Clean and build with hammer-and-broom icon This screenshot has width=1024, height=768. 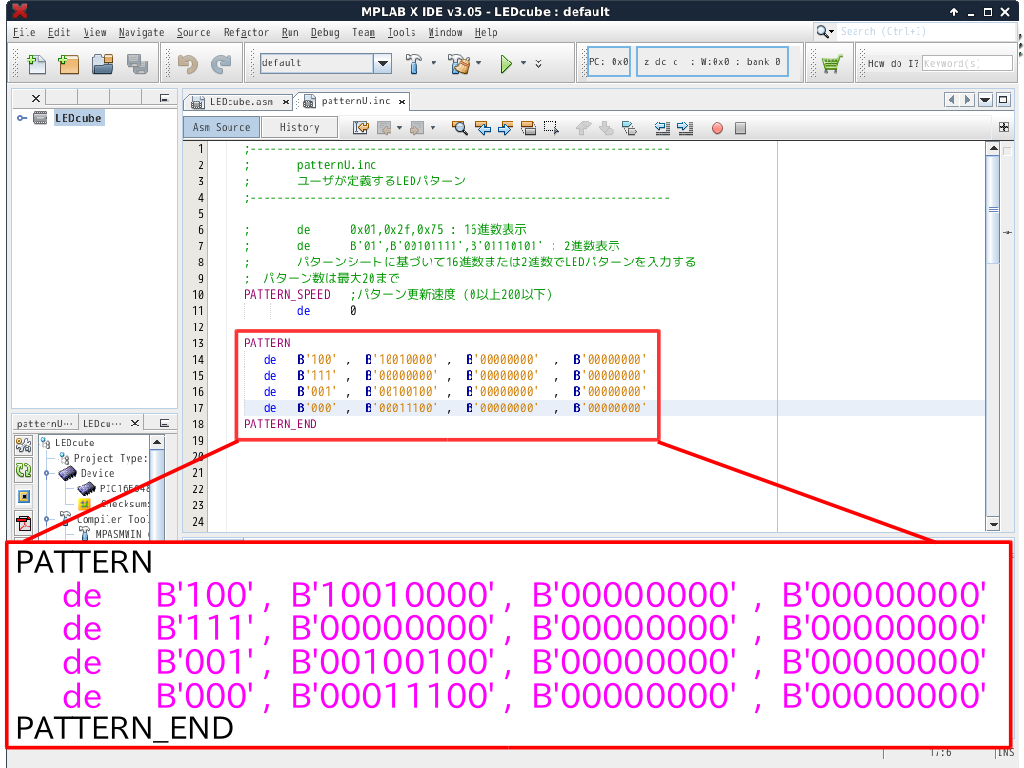459,63
